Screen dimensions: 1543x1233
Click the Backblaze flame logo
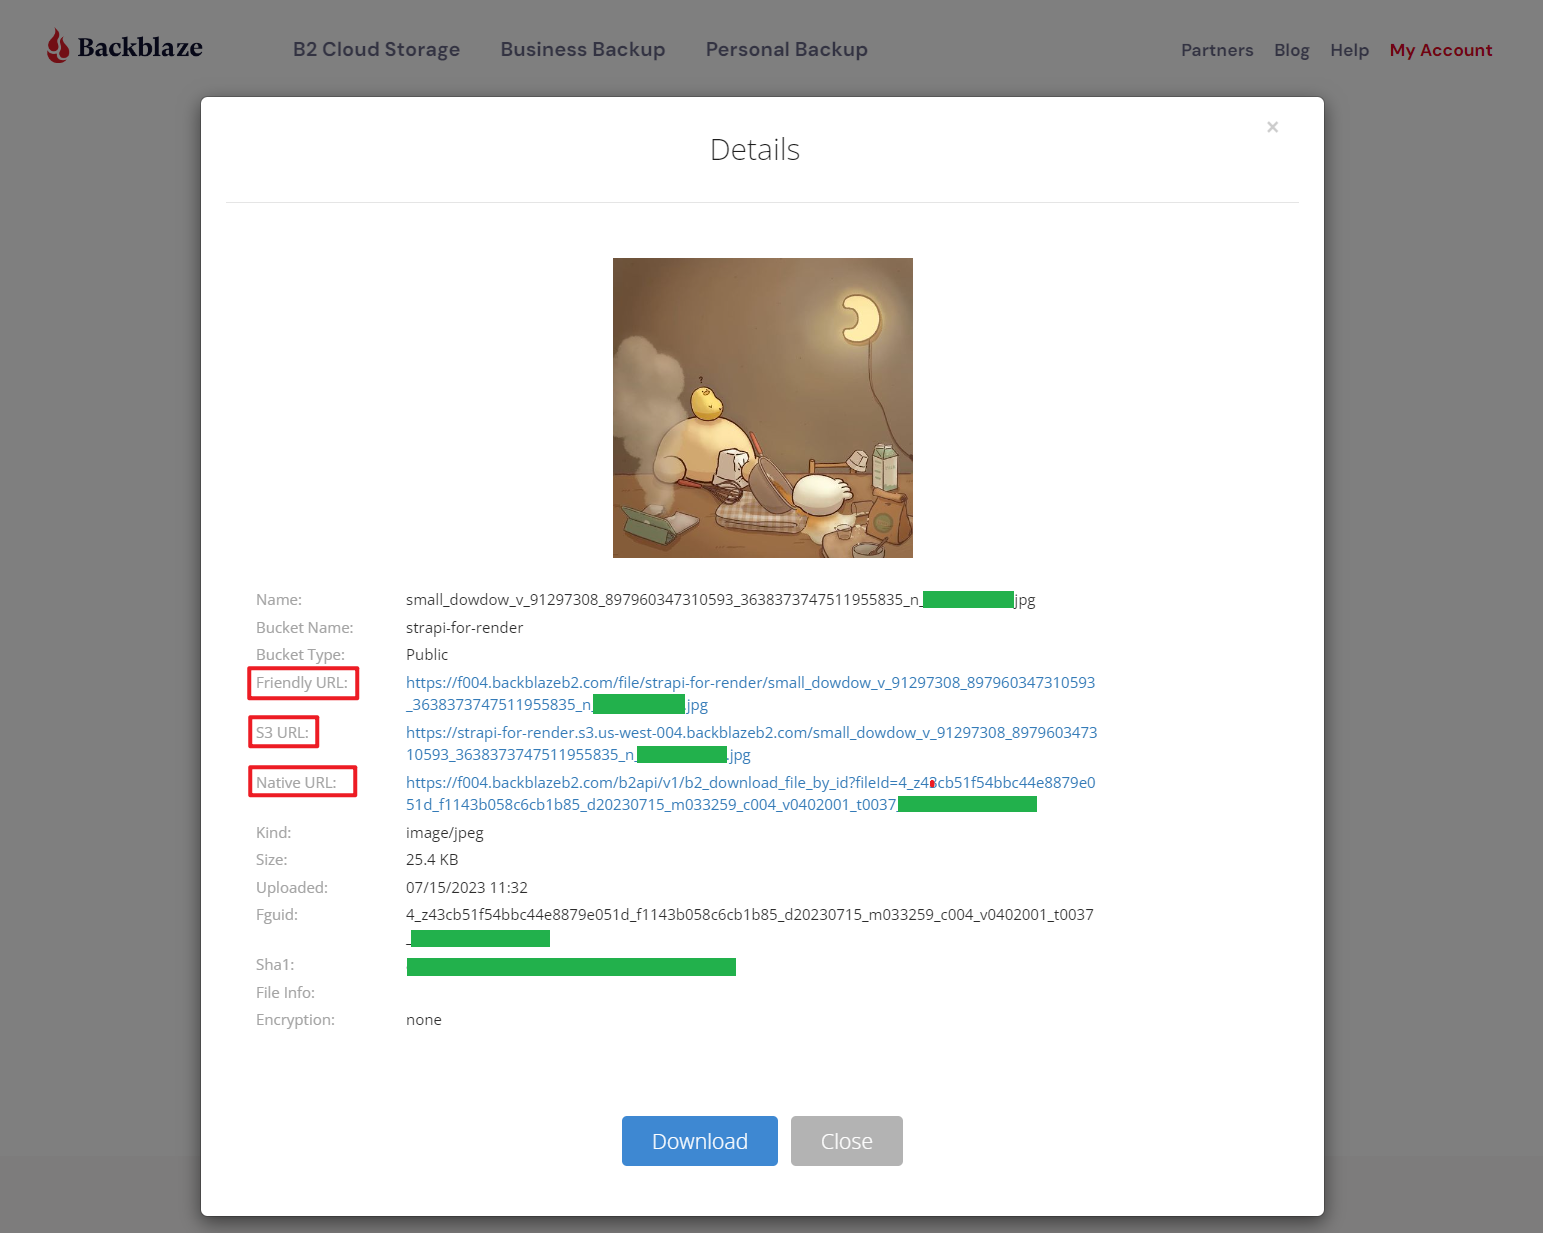[x=58, y=46]
